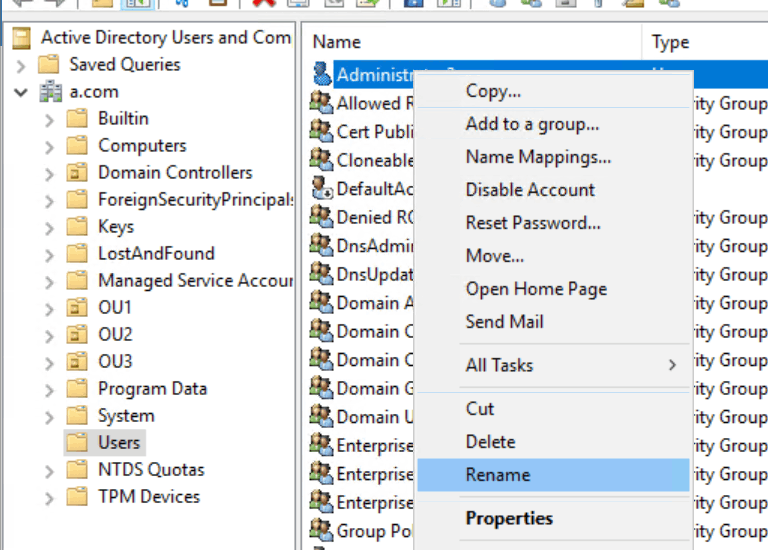Choose Move... from the context menu

click(x=552, y=256)
